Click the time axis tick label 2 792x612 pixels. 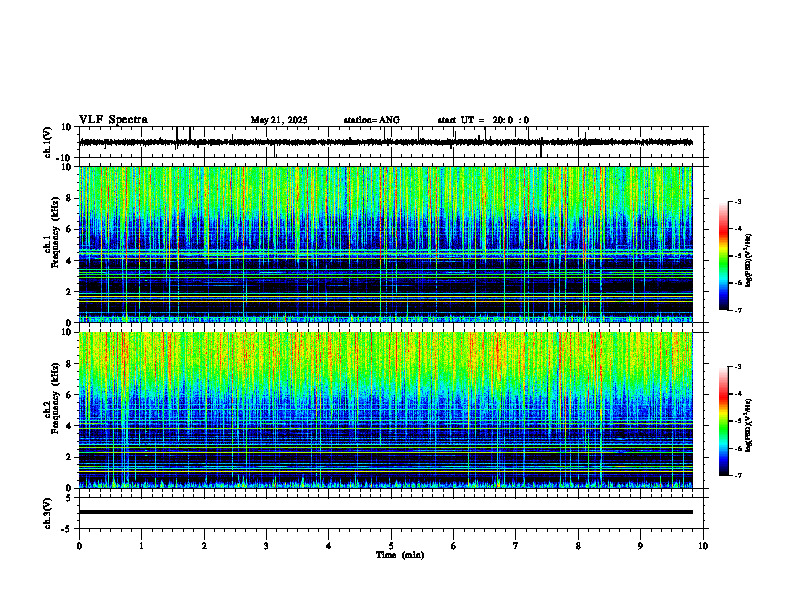tap(204, 546)
